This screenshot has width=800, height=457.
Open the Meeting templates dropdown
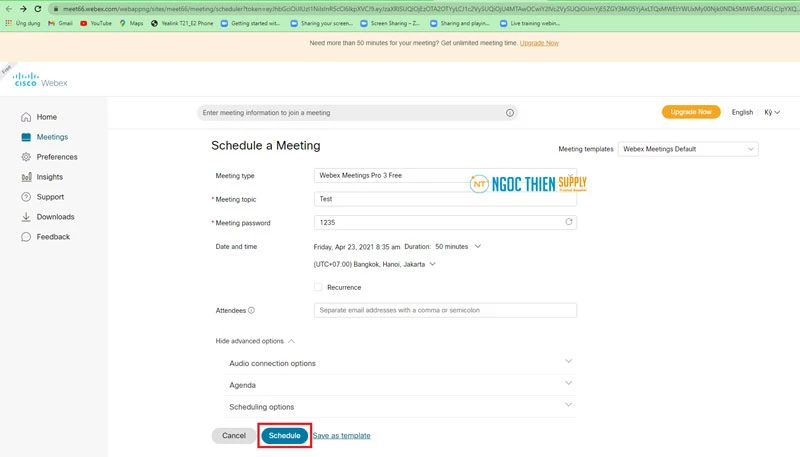(688, 149)
